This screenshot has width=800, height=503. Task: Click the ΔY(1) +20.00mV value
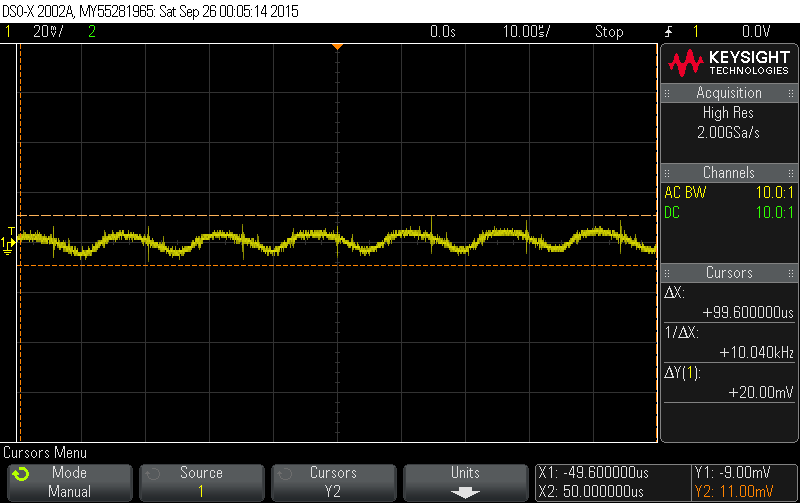click(761, 392)
